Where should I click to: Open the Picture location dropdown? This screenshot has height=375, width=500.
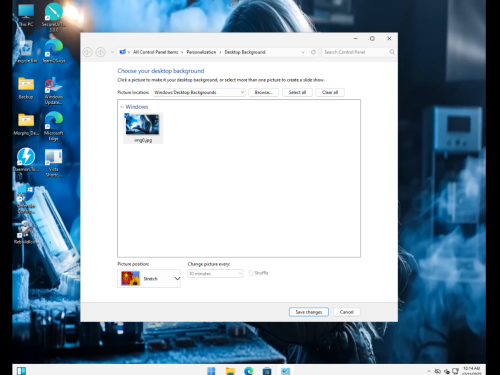(199, 92)
